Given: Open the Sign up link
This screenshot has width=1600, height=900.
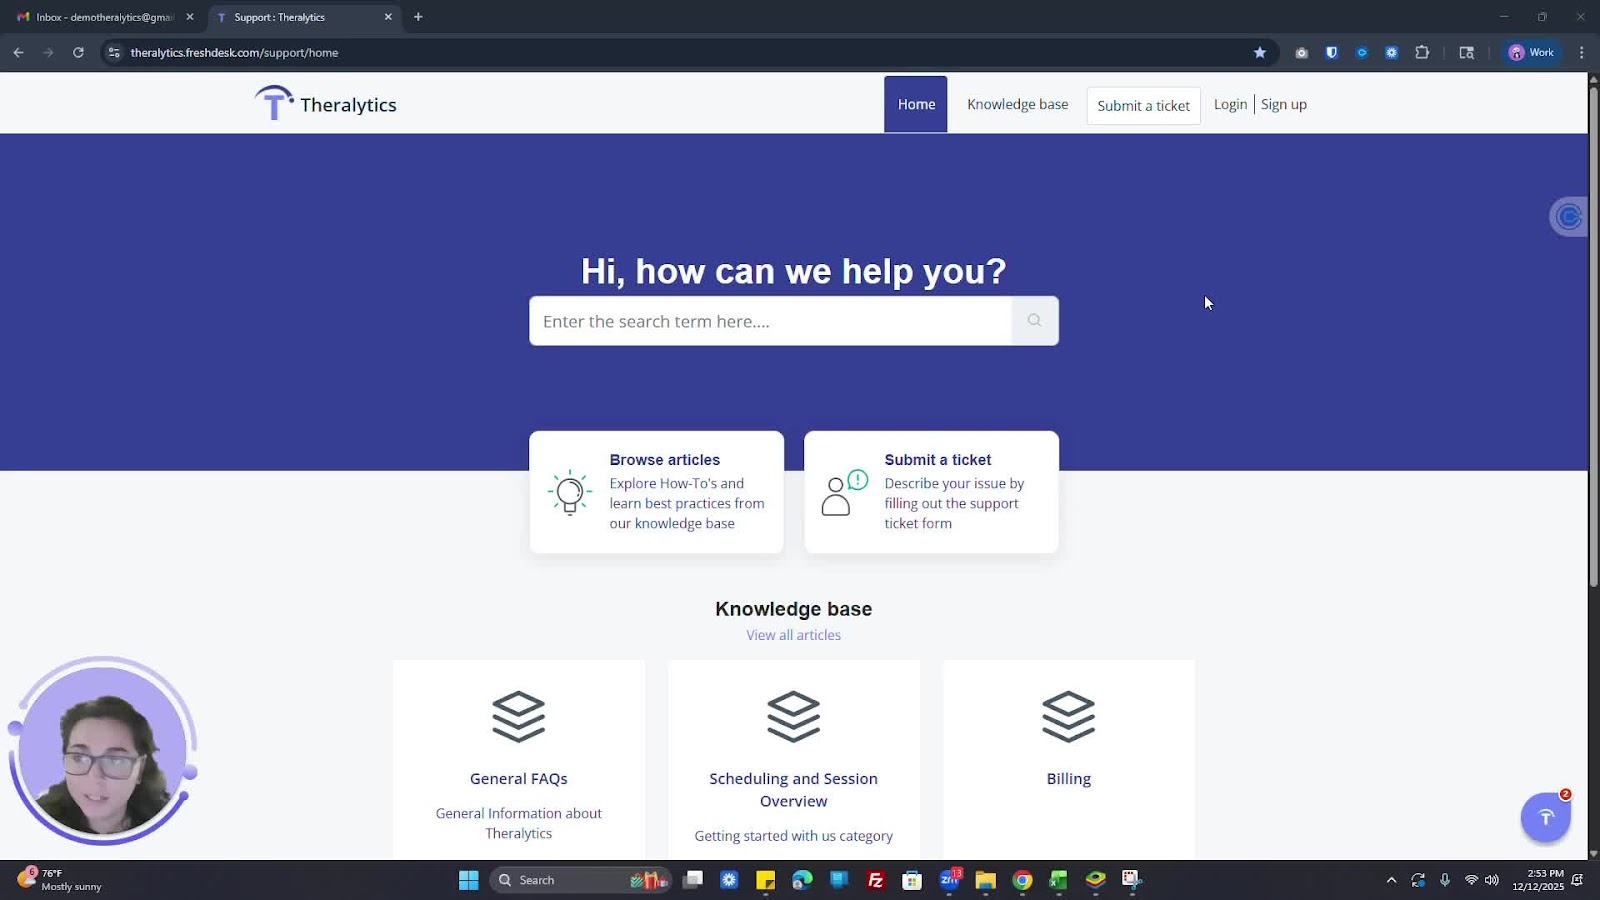Looking at the screenshot, I should (x=1283, y=104).
